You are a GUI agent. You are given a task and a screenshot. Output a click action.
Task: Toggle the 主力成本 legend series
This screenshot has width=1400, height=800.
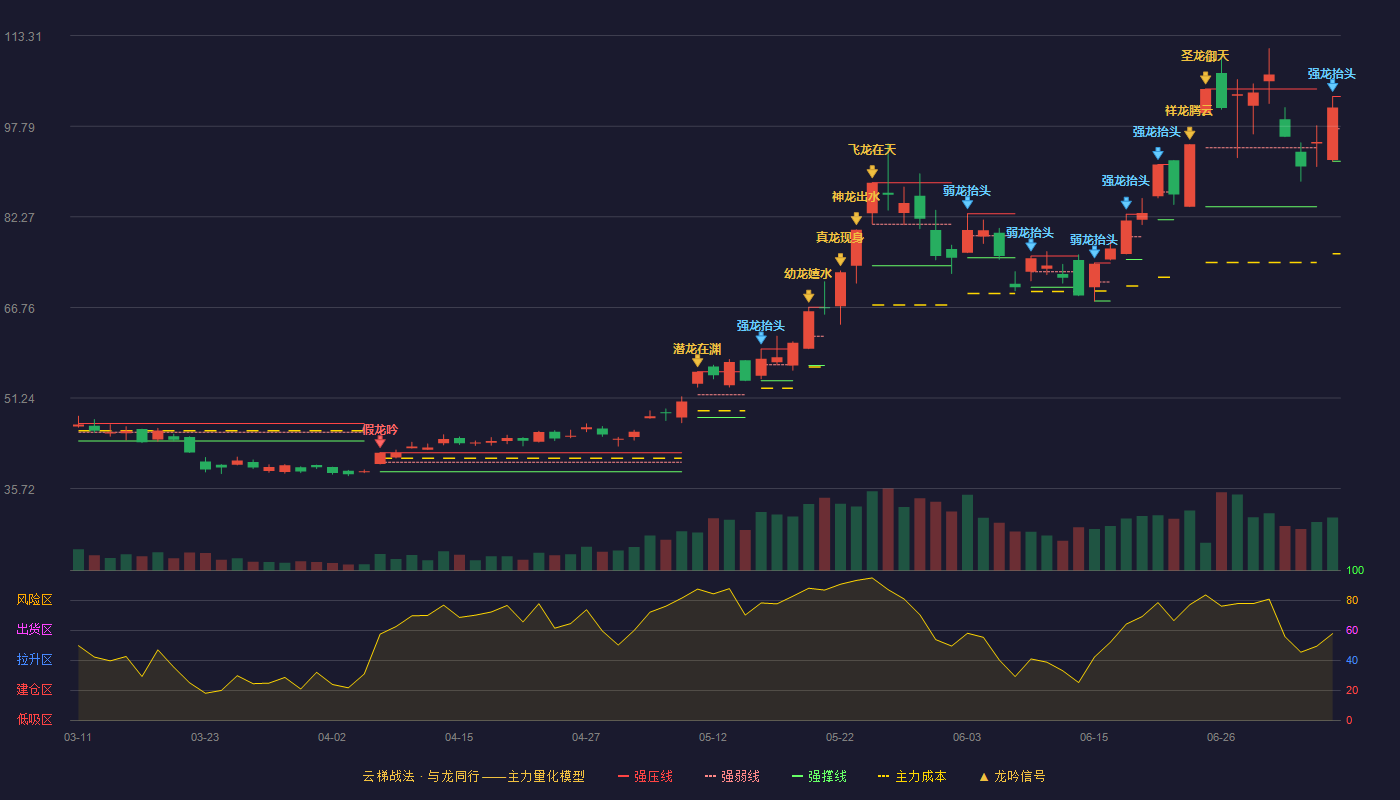click(911, 776)
